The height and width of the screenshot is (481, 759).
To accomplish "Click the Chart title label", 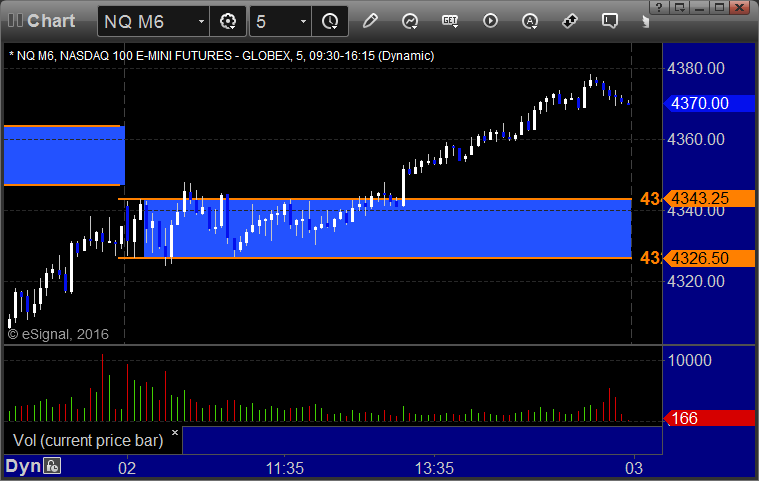I will coord(51,21).
